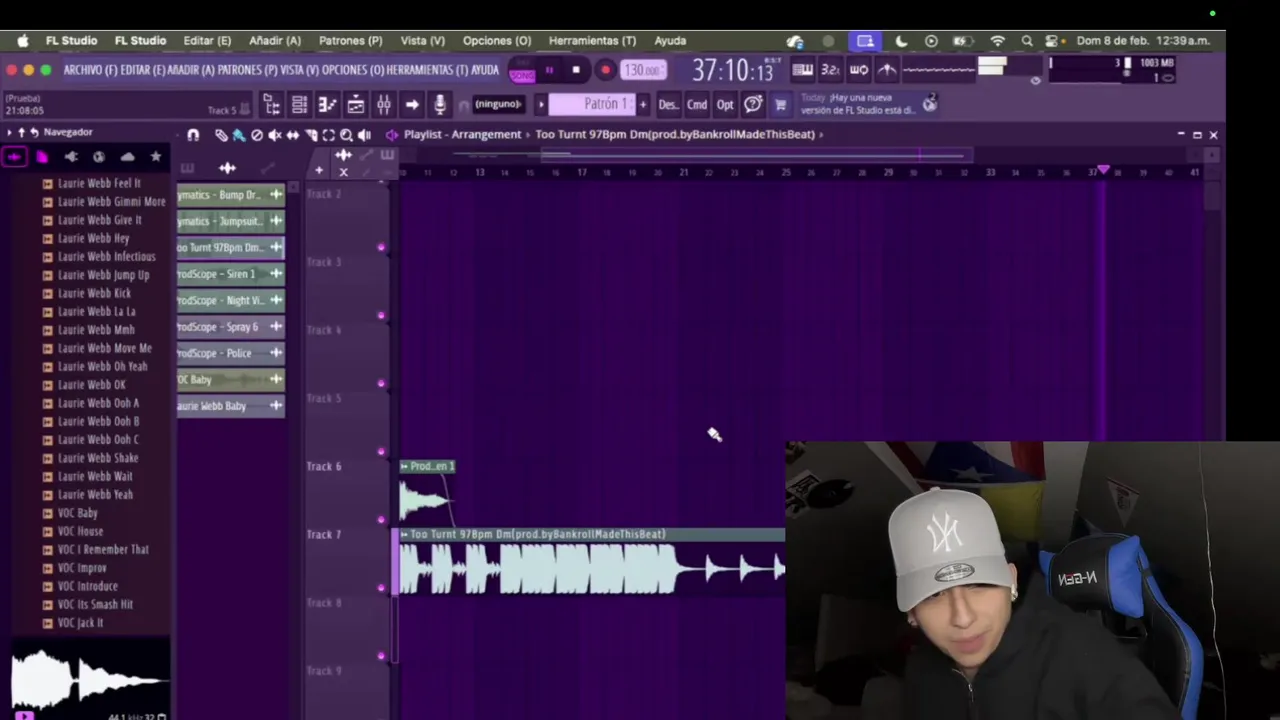Image resolution: width=1280 pixels, height=720 pixels.
Task: Toggle the Pat/Song mode switch
Action: (522, 70)
